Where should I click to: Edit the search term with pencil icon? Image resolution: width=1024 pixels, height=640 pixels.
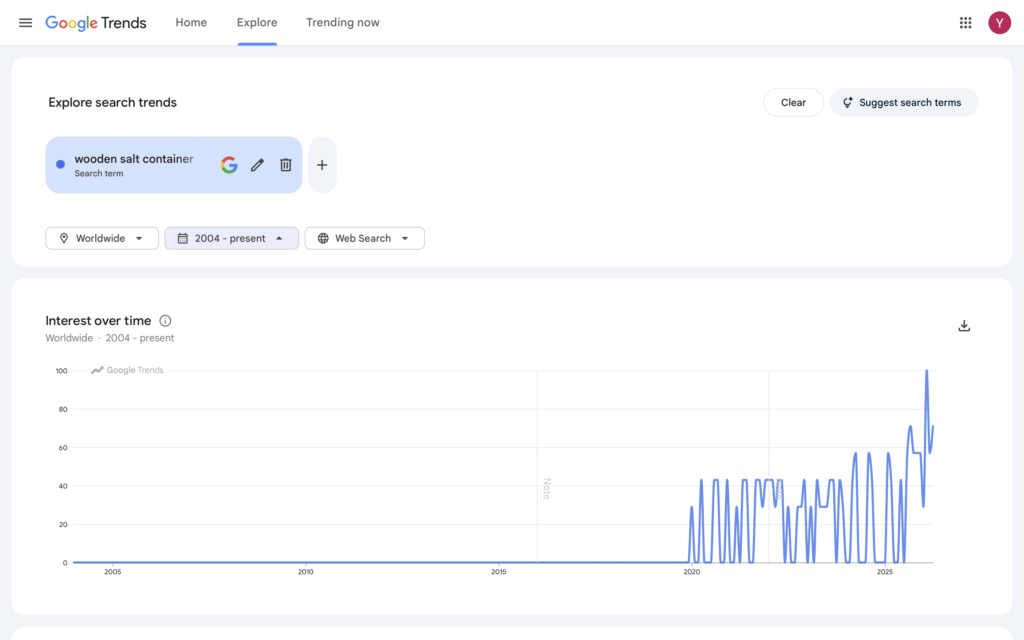click(x=257, y=165)
